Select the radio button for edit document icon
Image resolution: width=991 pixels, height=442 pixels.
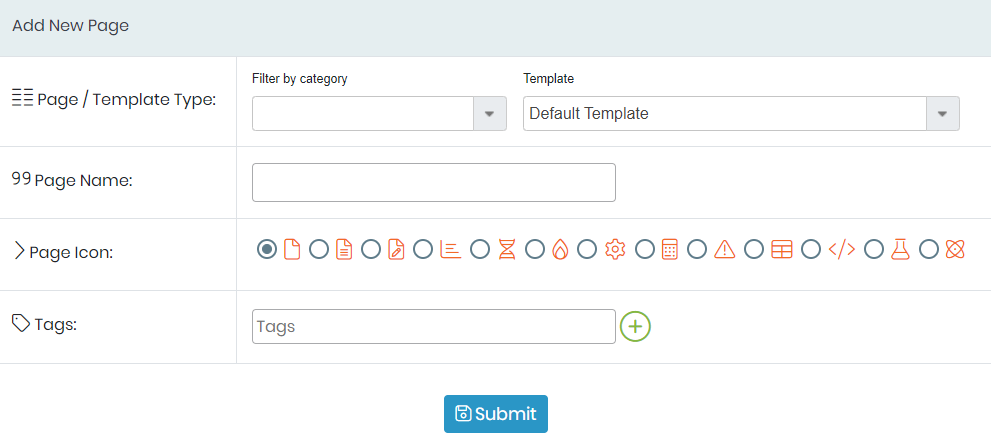click(371, 249)
